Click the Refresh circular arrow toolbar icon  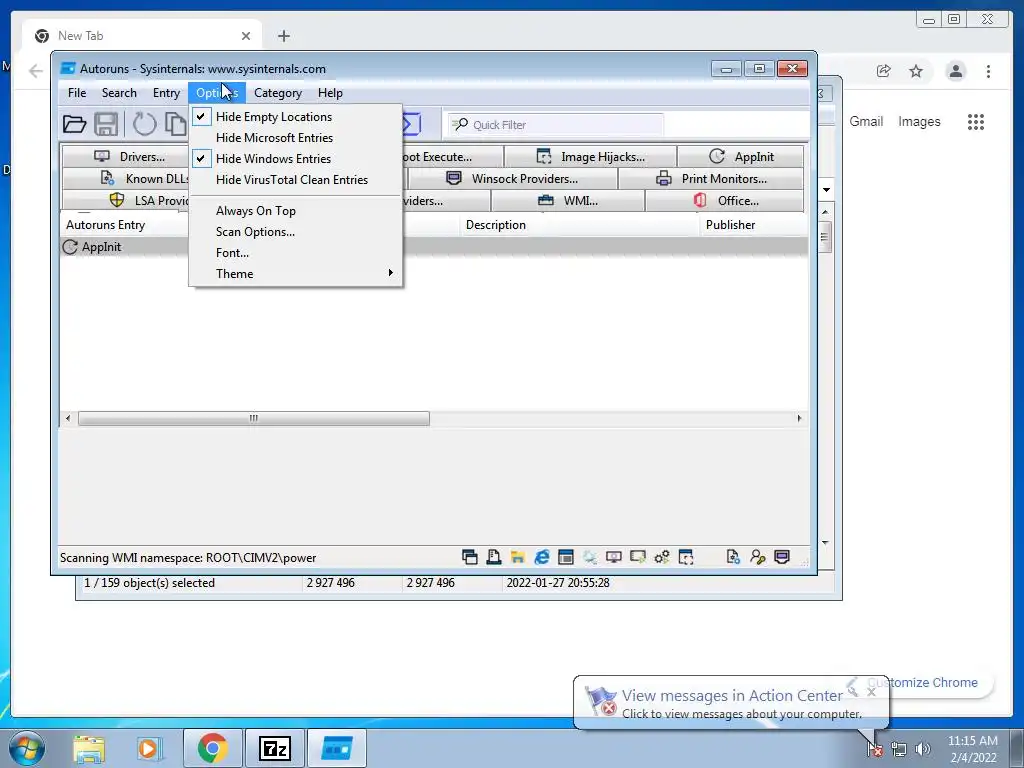[144, 124]
